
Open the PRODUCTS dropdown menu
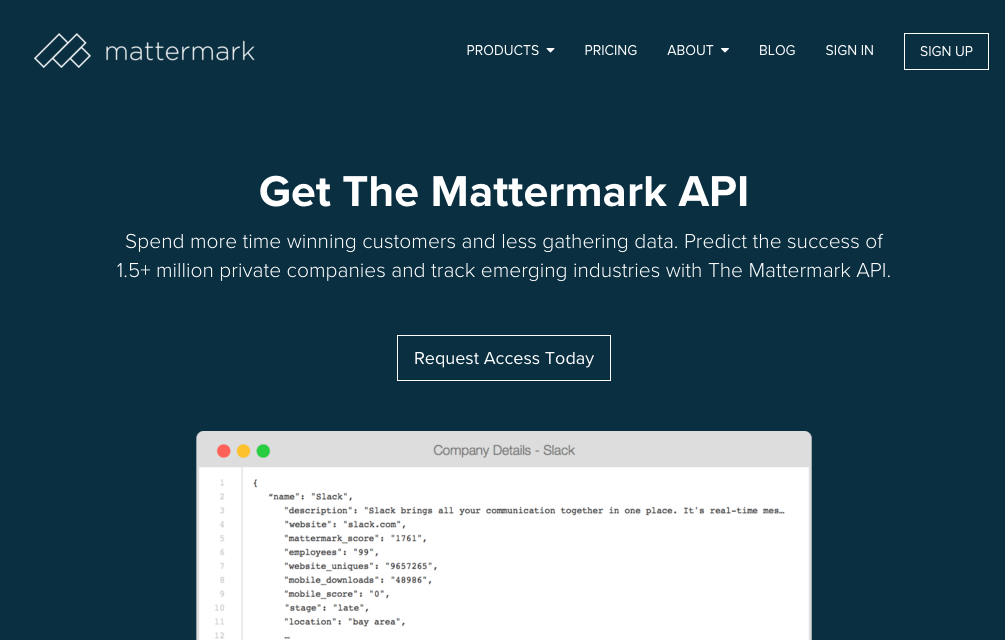pos(503,50)
